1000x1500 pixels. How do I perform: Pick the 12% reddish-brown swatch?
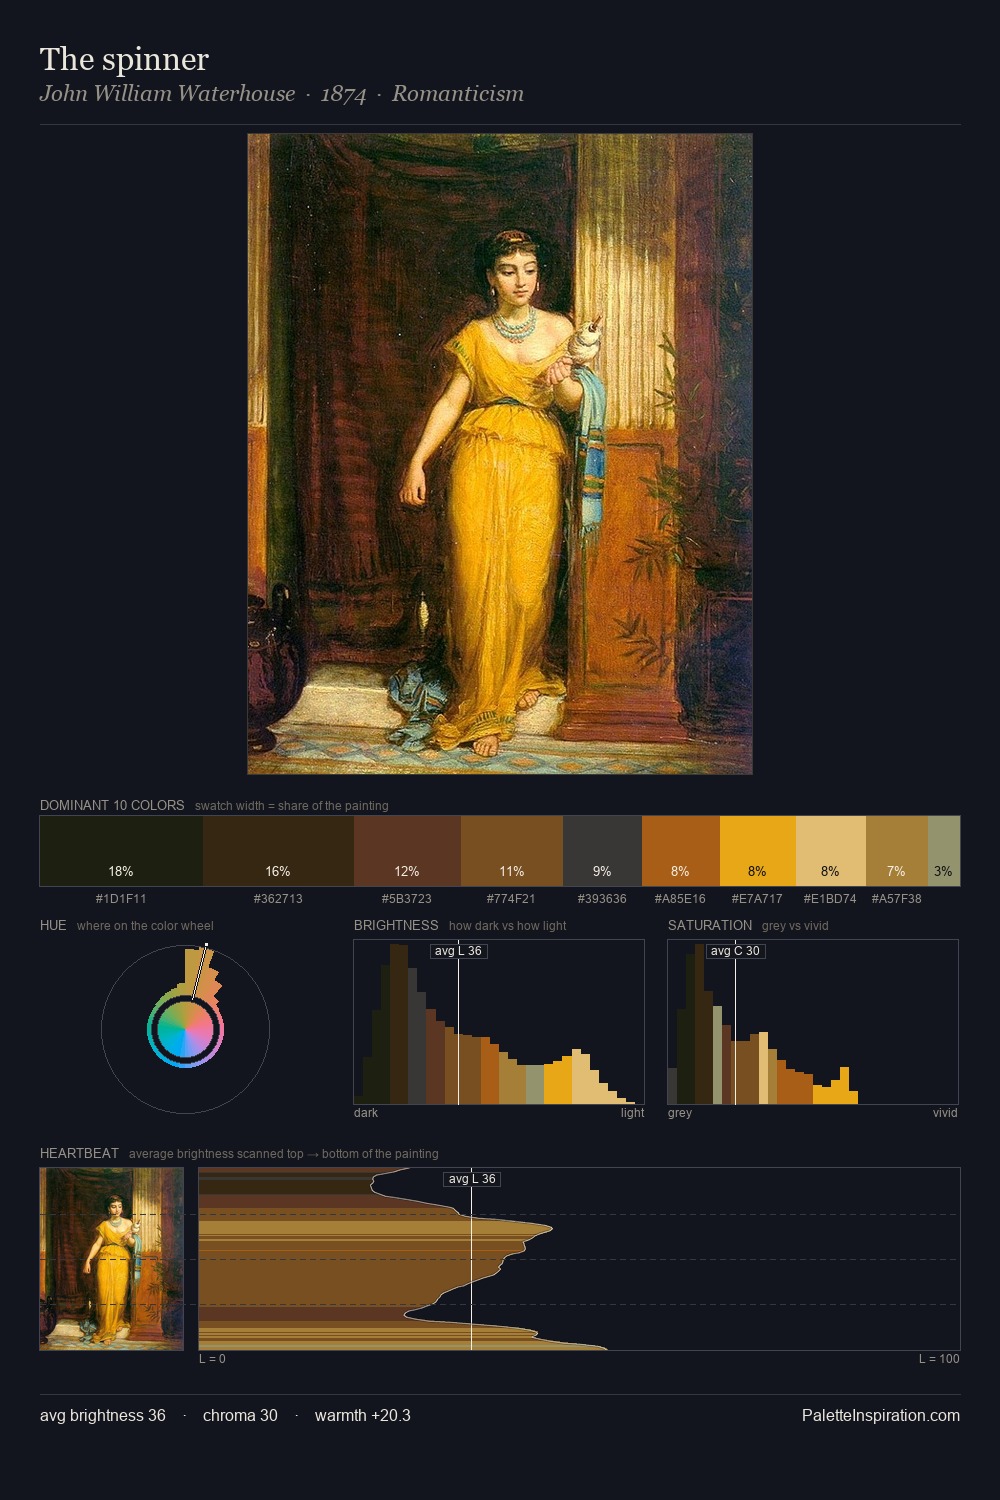(407, 851)
